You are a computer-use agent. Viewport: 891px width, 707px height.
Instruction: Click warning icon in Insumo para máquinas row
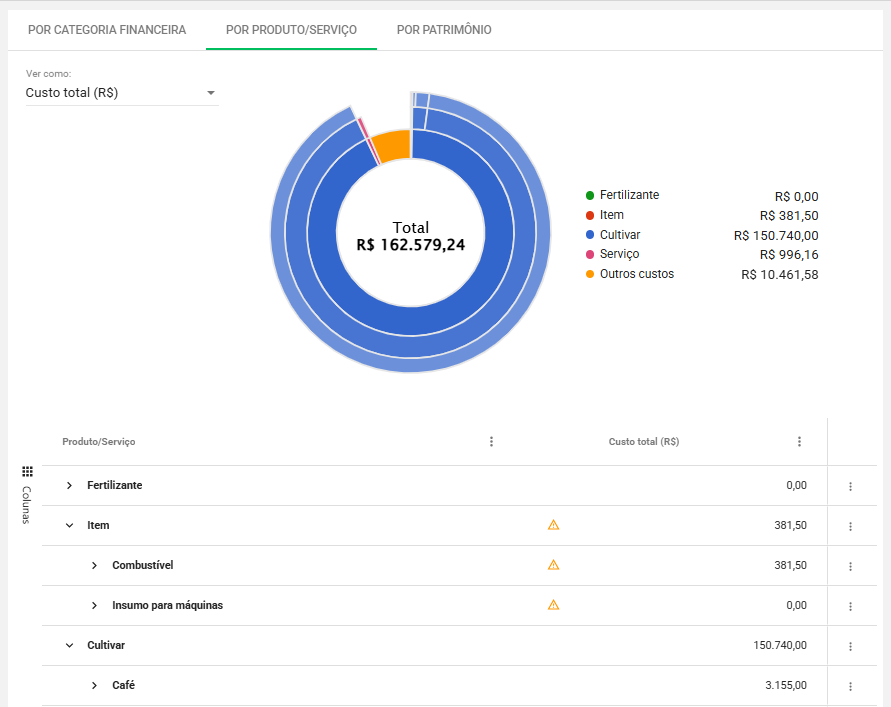(x=553, y=605)
